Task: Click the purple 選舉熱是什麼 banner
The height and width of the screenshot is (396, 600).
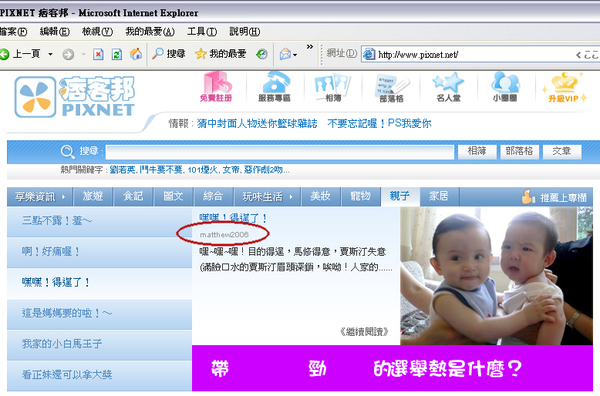Action: [392, 368]
